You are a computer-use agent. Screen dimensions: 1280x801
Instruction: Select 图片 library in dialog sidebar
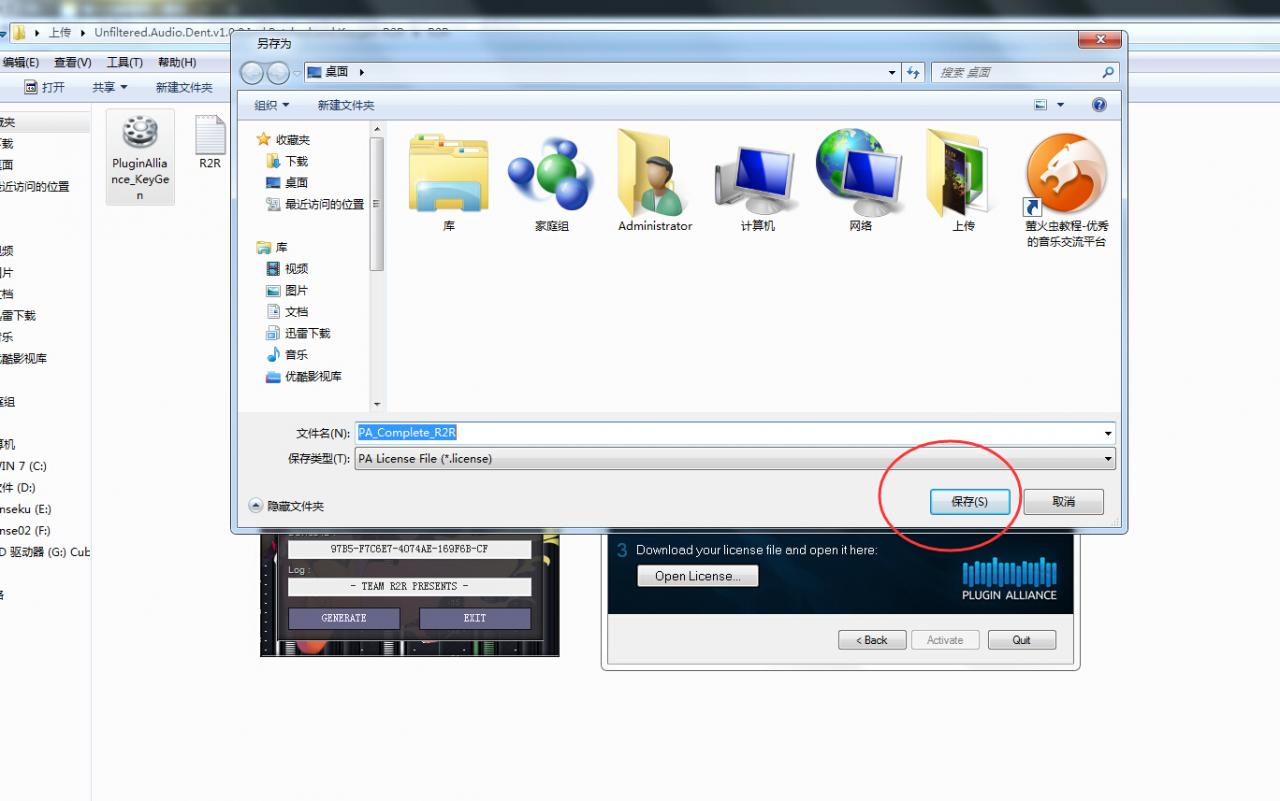pyautogui.click(x=287, y=290)
